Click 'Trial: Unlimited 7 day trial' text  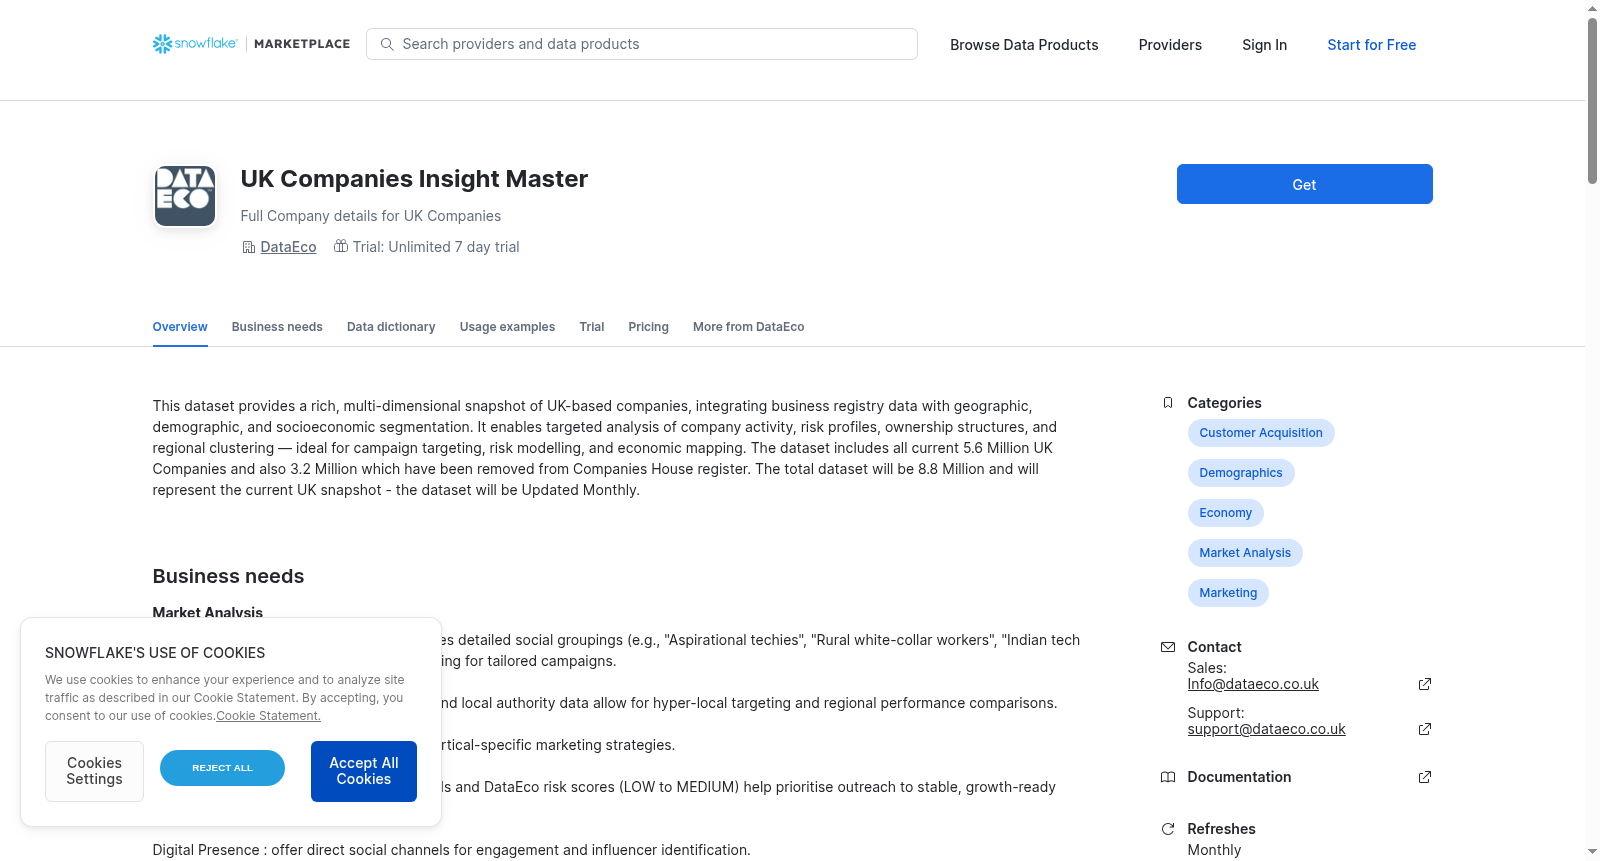coord(436,247)
